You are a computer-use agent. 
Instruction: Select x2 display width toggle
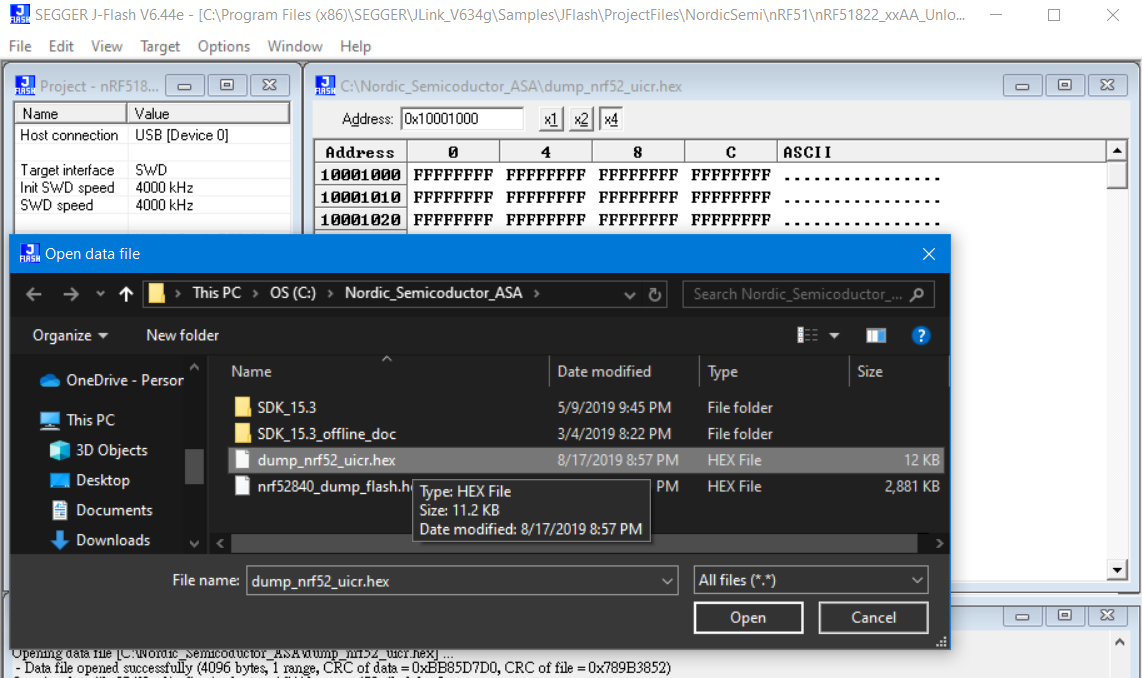point(581,120)
